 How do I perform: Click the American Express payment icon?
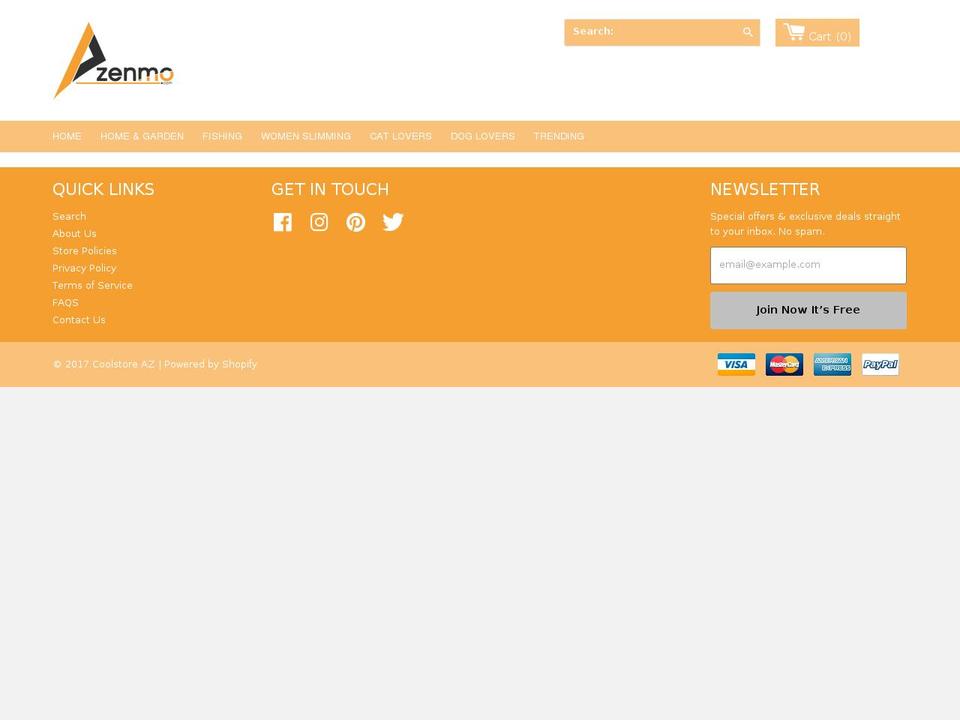pyautogui.click(x=832, y=364)
